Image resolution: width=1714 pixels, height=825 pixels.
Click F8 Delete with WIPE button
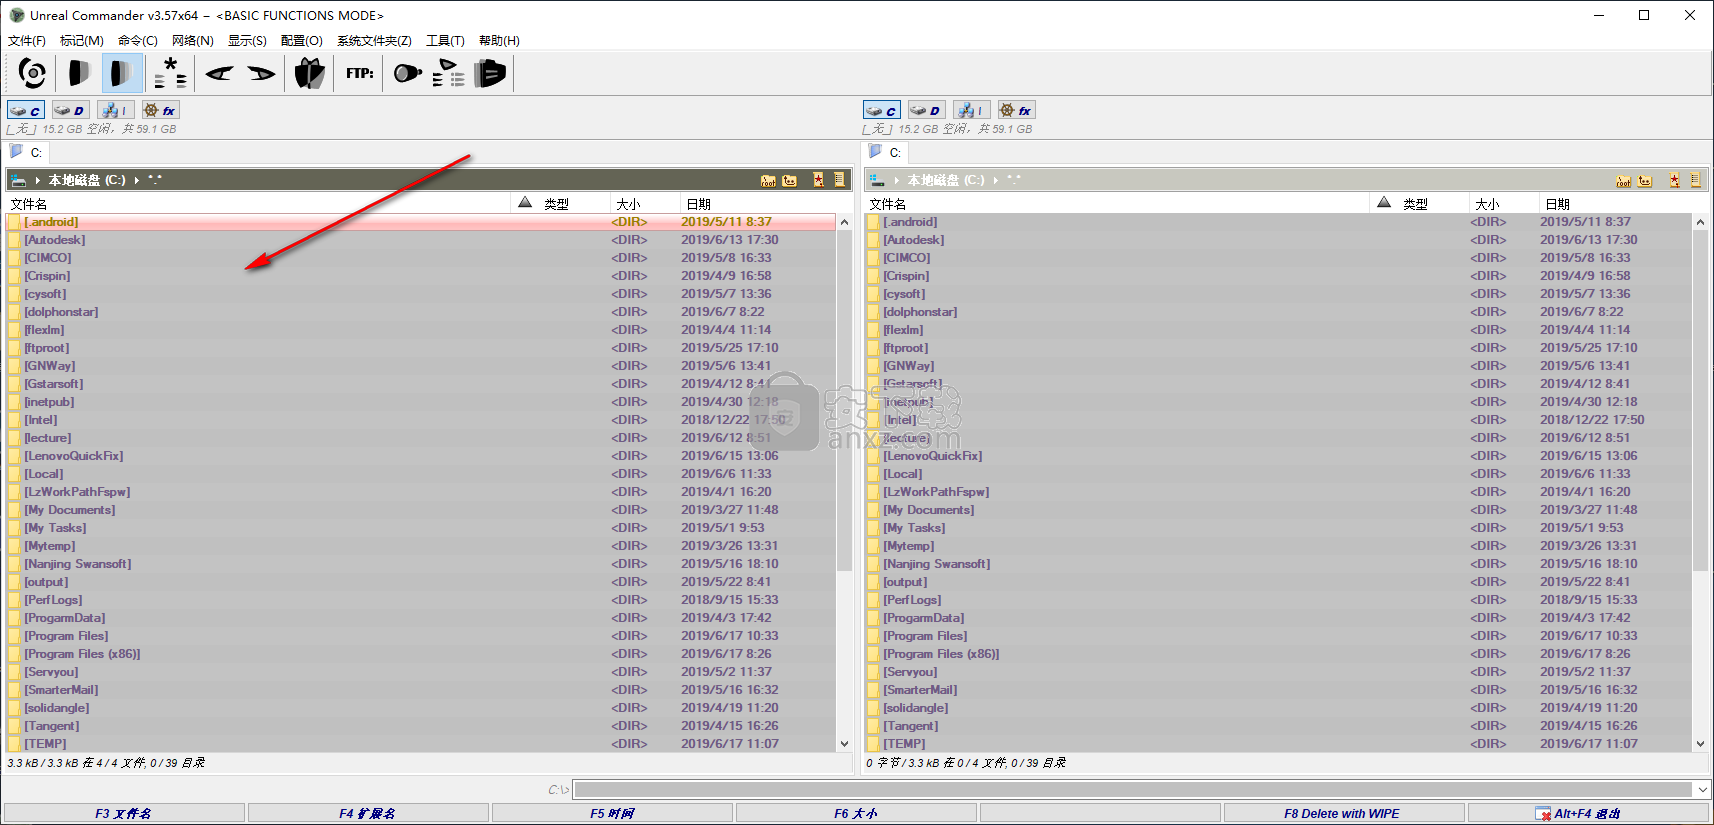[1343, 813]
